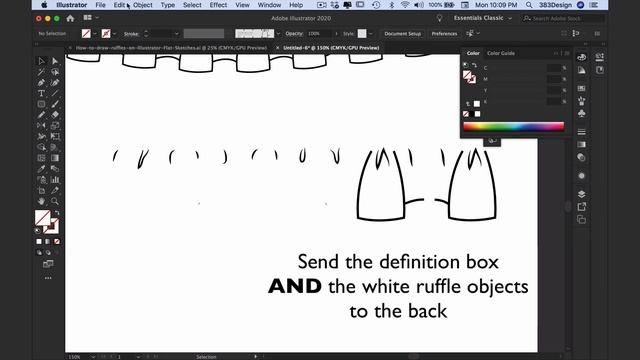640x360 pixels.
Task: Click the Home icon
Action: [70, 18]
